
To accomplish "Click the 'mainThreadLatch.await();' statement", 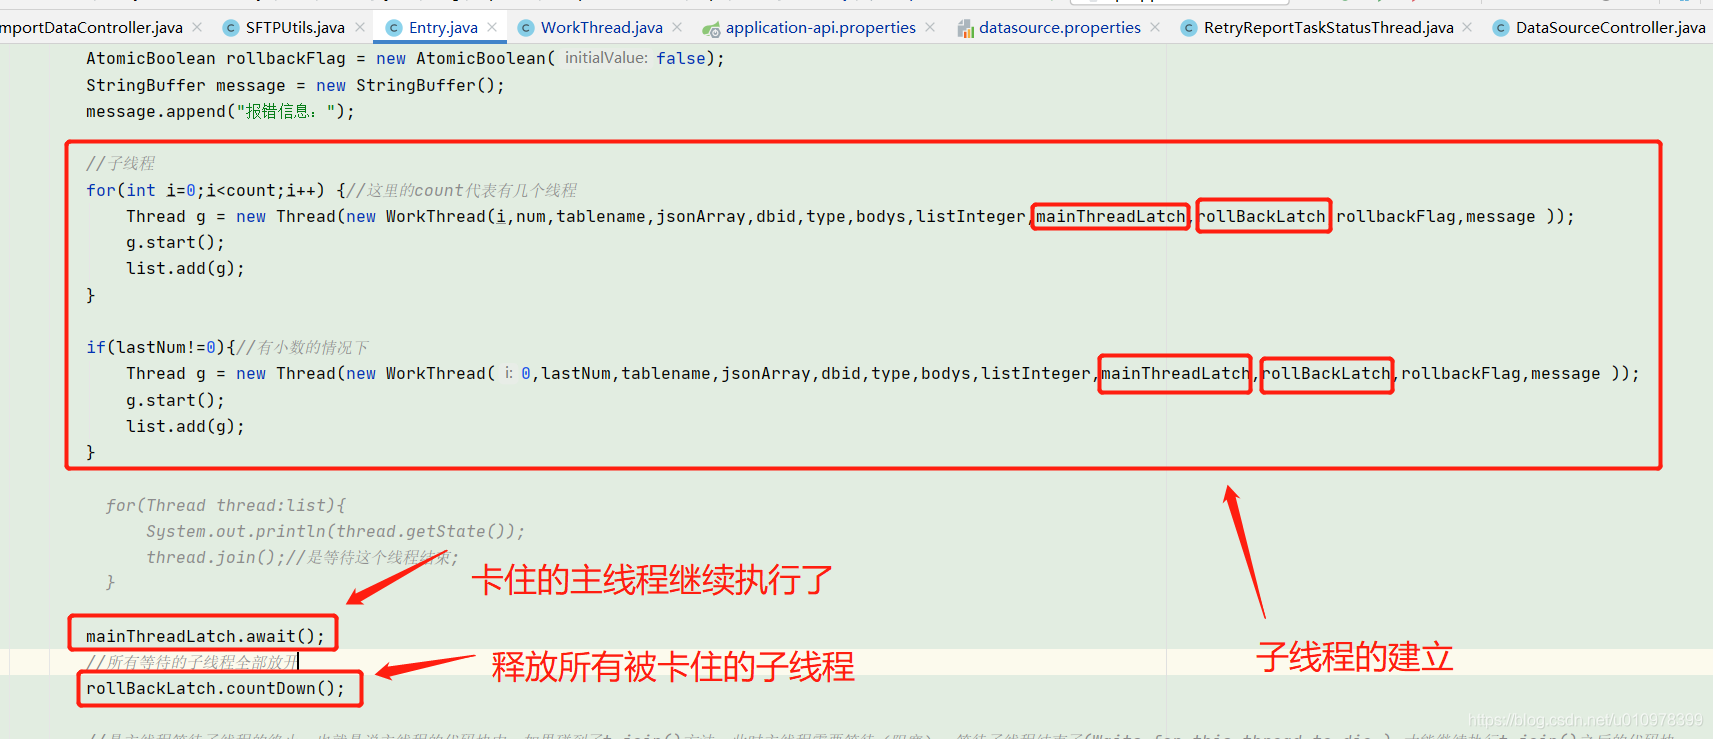I will click(205, 636).
